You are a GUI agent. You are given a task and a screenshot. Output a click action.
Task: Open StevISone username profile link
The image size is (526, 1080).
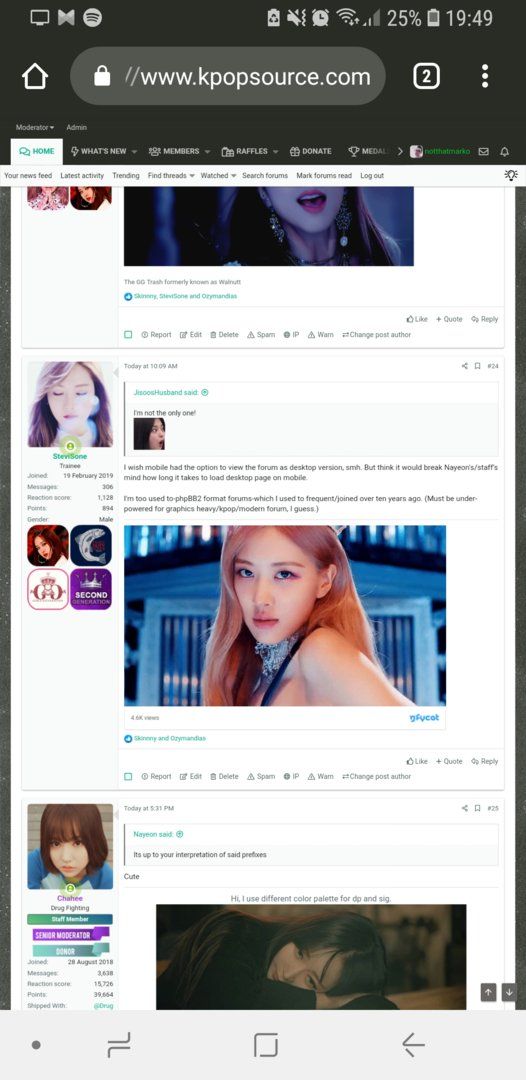[70, 456]
